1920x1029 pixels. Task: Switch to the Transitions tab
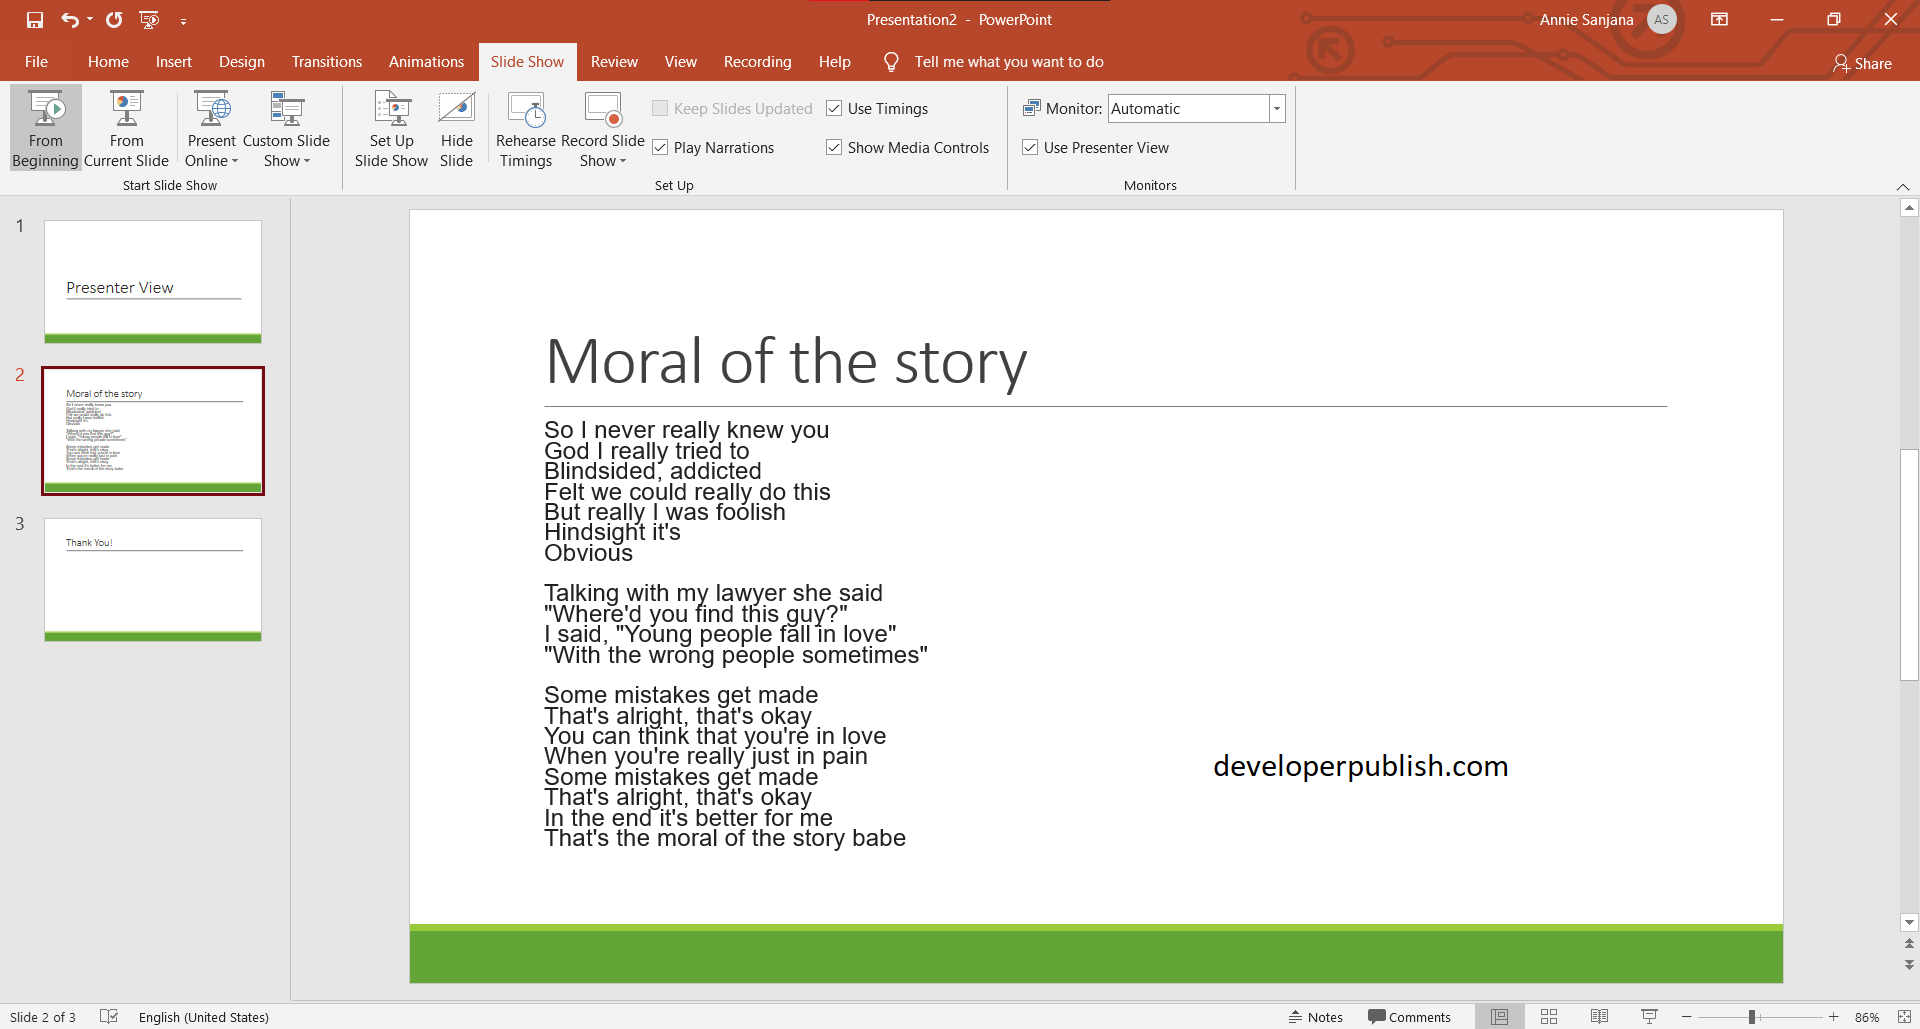click(x=326, y=61)
